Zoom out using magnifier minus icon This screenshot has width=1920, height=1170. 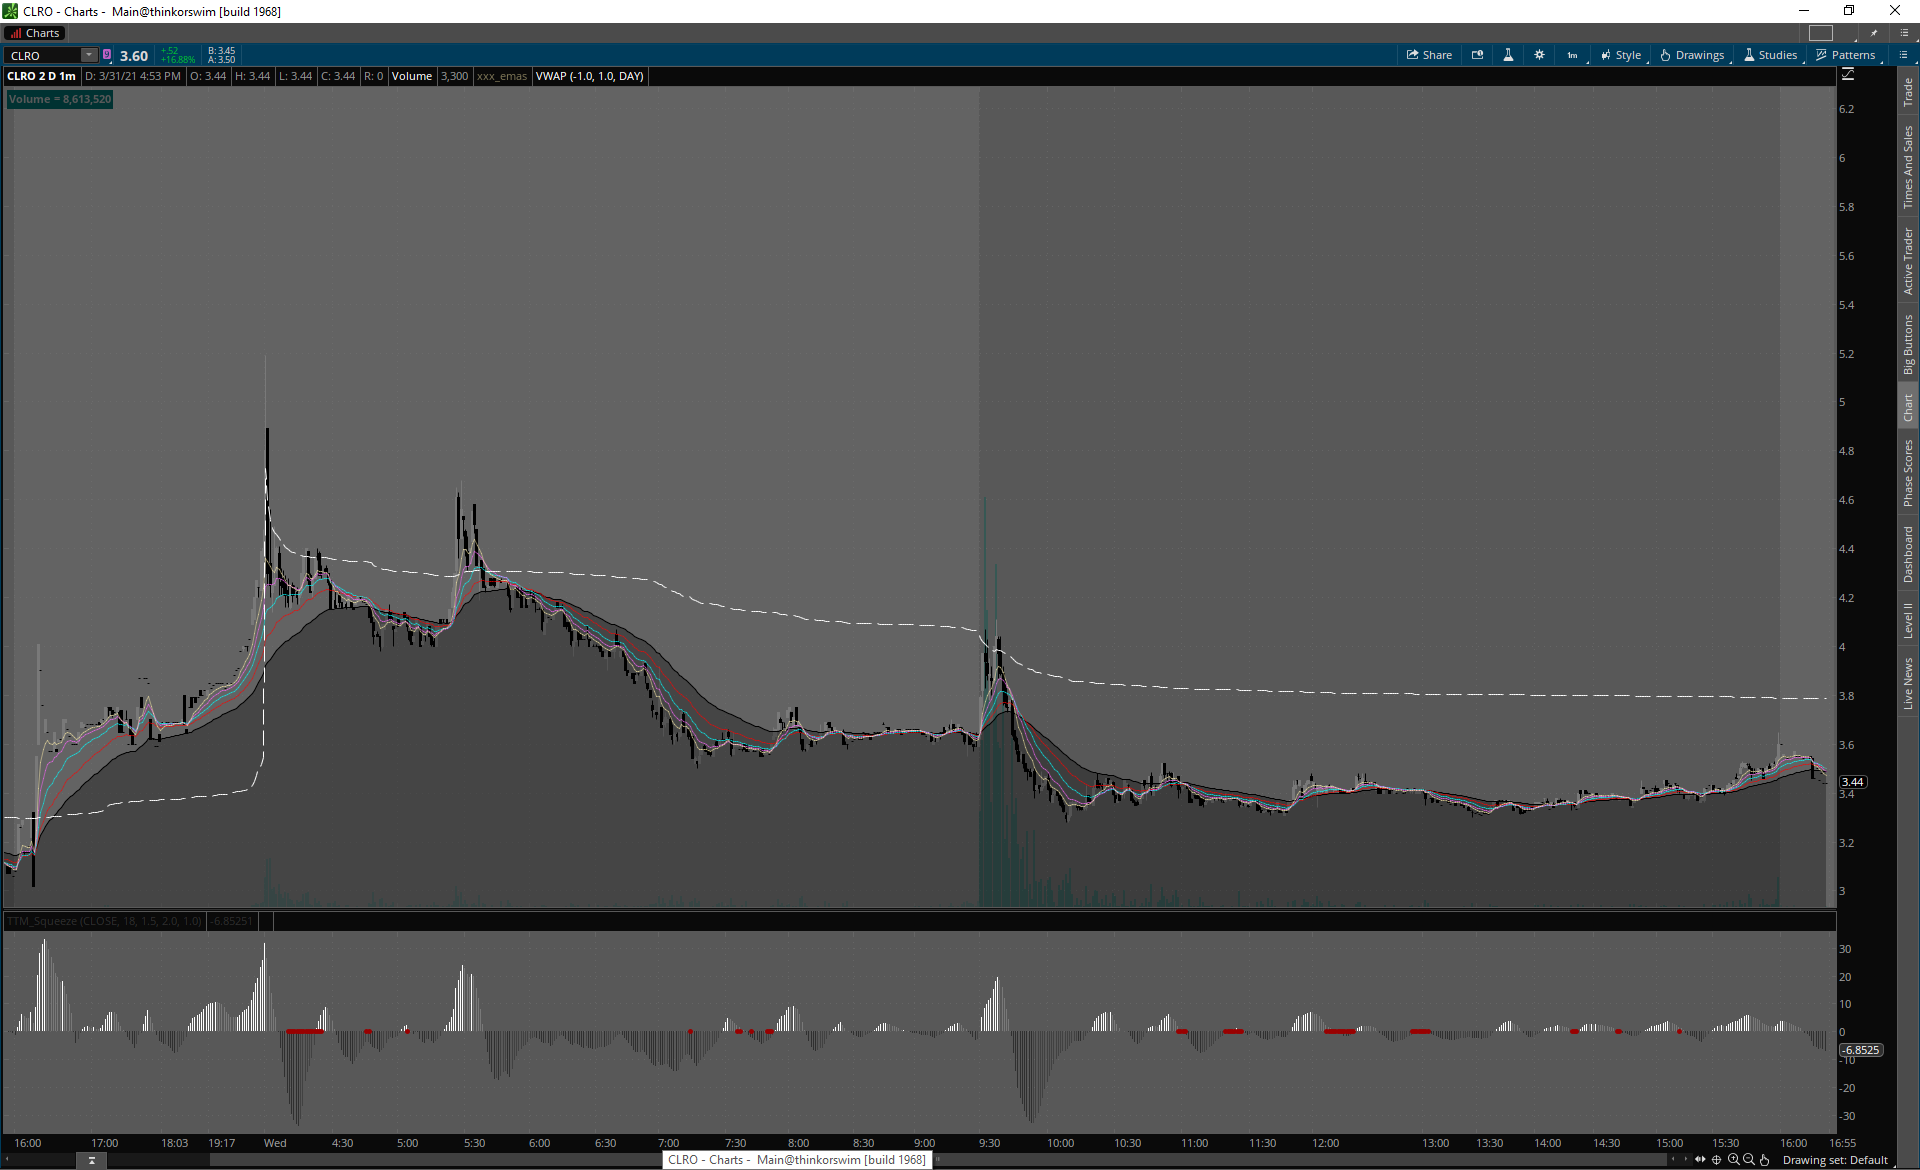1749,1160
